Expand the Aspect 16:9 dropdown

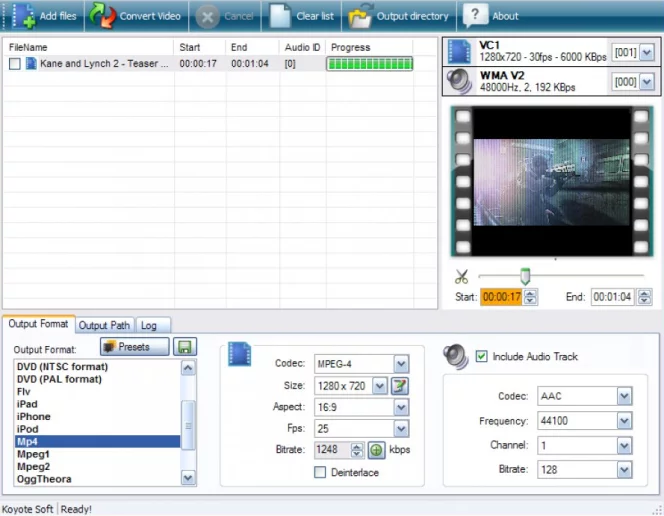(x=401, y=407)
